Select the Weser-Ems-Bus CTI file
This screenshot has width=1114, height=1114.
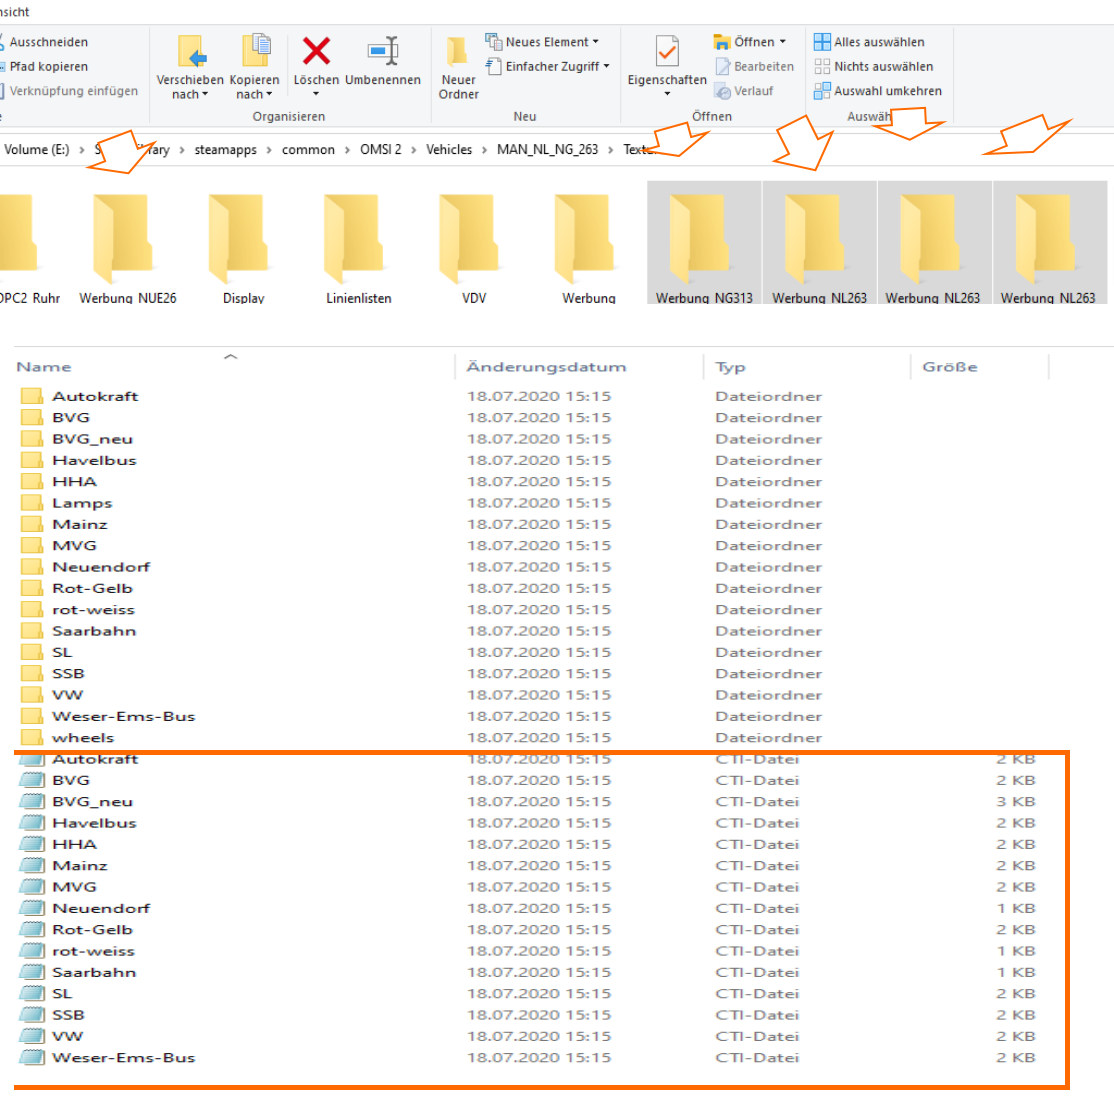123,1058
